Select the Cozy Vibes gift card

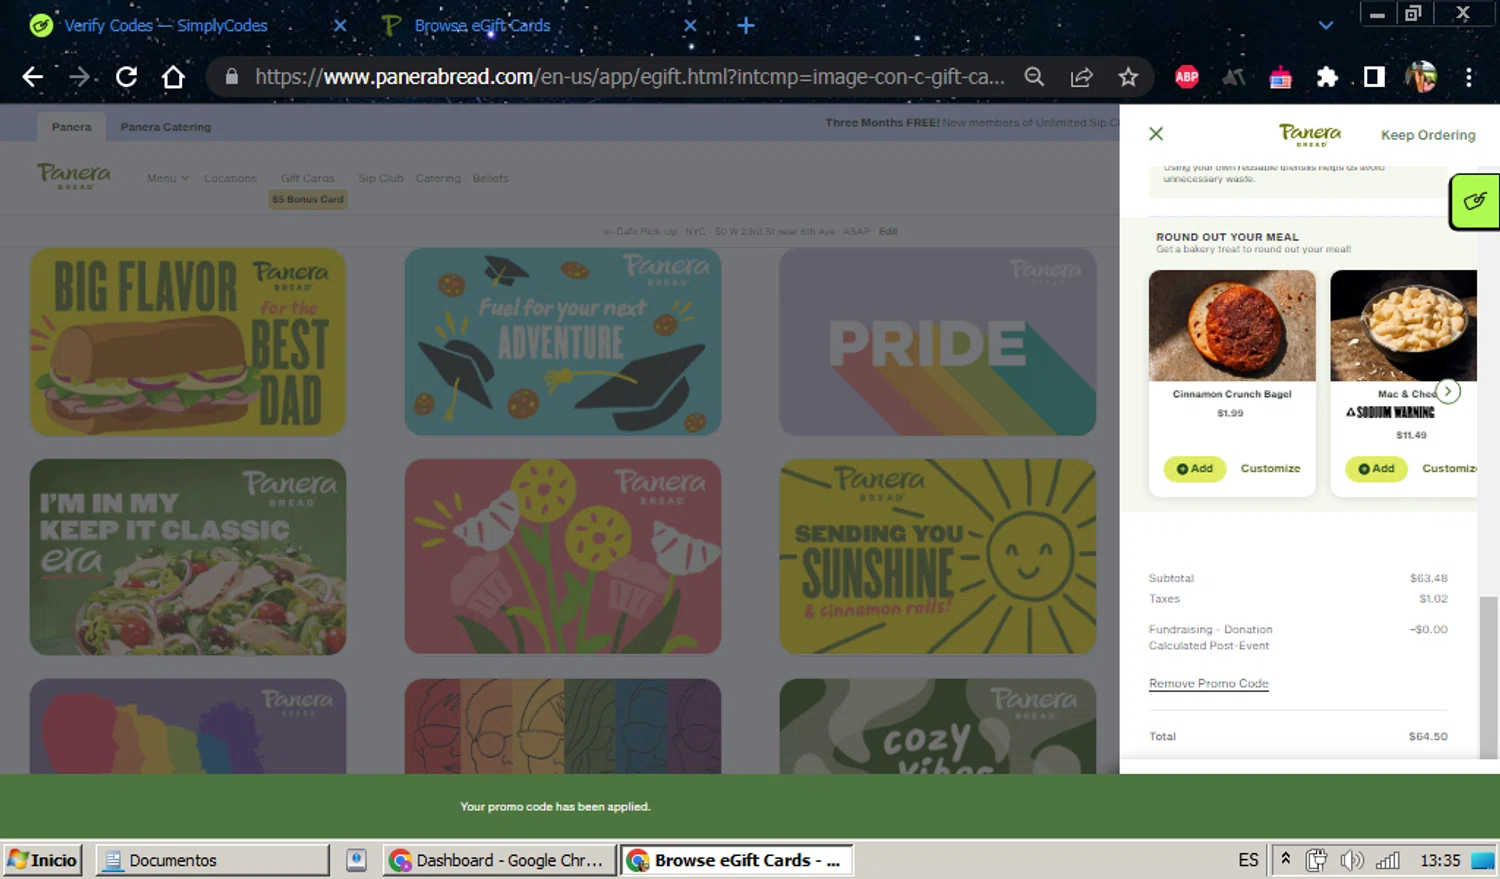pyautogui.click(x=938, y=727)
